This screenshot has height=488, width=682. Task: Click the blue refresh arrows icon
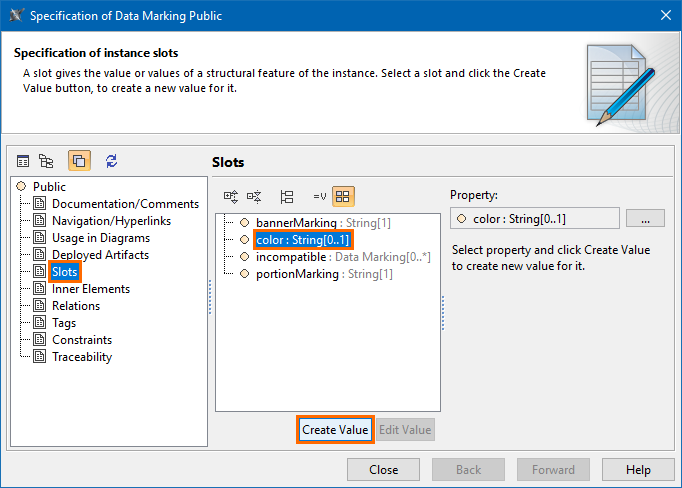pyautogui.click(x=111, y=161)
